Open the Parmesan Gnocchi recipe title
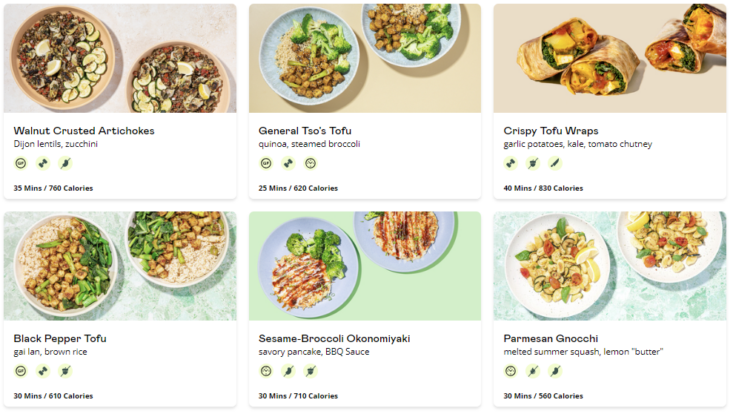The height and width of the screenshot is (417, 733). [x=553, y=338]
